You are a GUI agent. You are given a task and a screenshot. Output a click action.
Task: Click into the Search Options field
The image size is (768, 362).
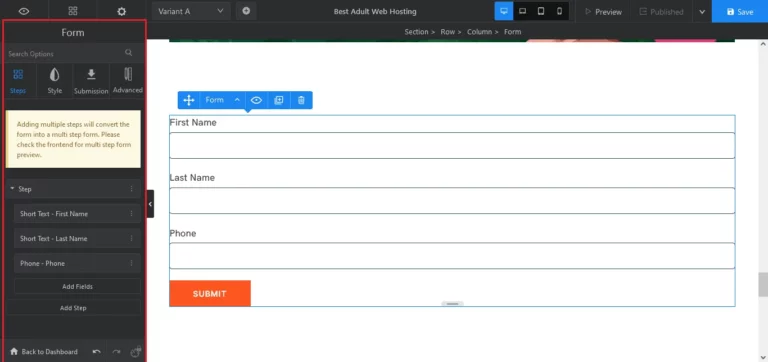pyautogui.click(x=64, y=53)
